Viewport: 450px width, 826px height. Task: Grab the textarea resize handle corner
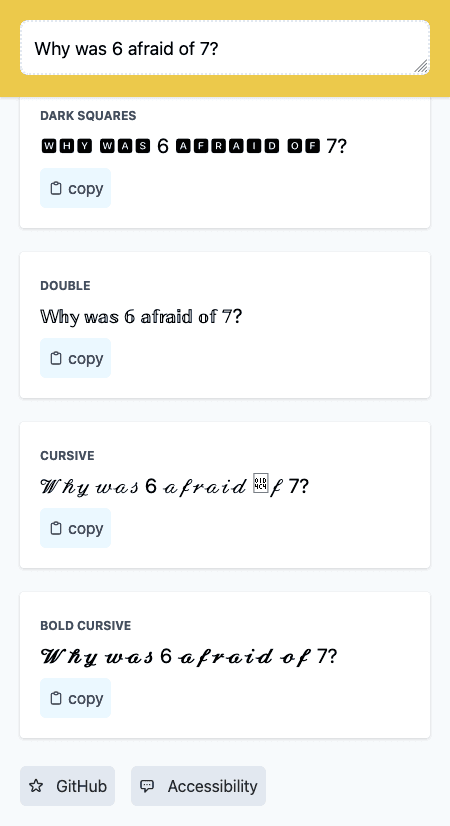point(421,66)
